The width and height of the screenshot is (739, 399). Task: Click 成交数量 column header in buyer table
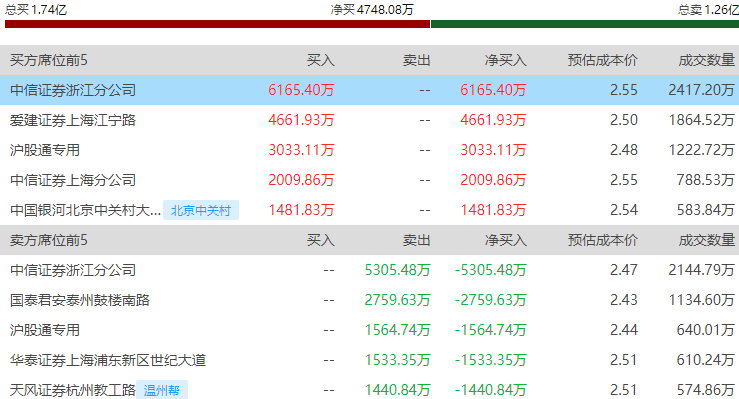(706, 60)
